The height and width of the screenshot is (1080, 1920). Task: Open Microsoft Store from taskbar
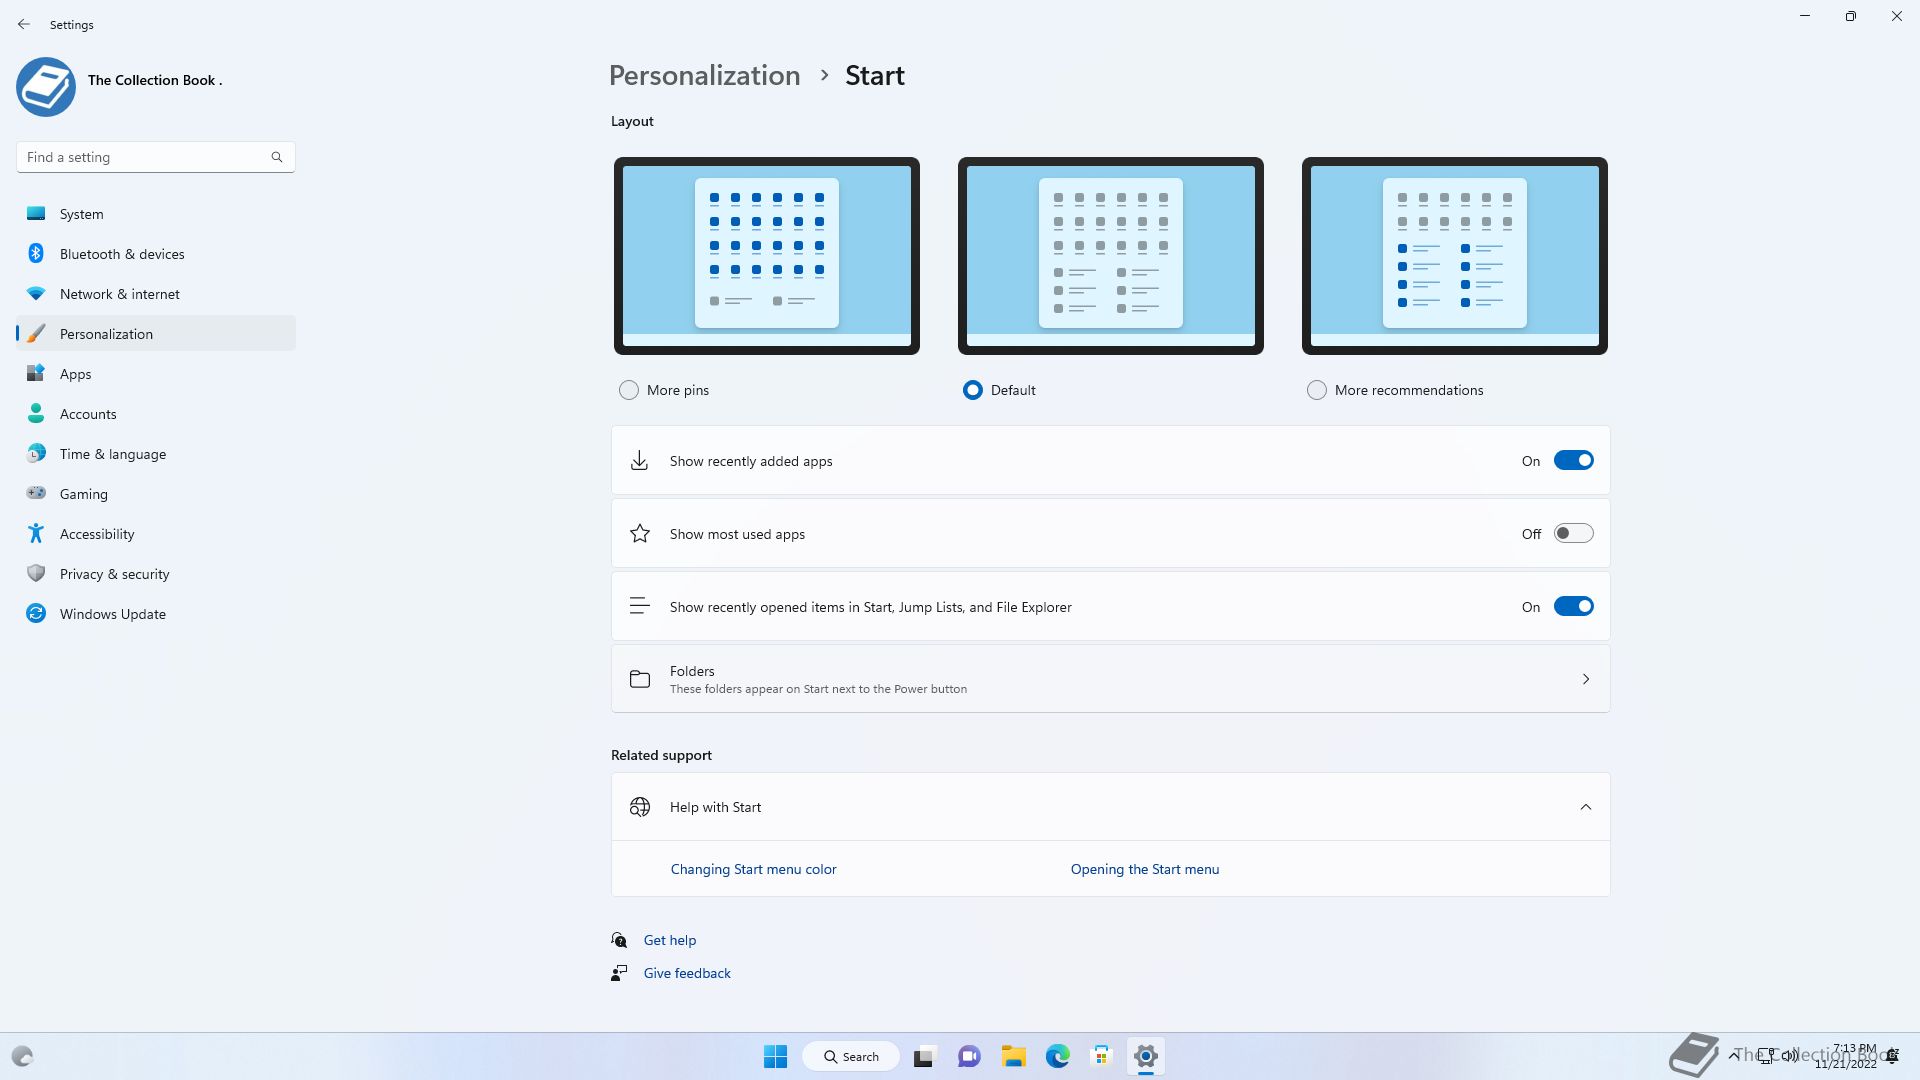pos(1101,1056)
